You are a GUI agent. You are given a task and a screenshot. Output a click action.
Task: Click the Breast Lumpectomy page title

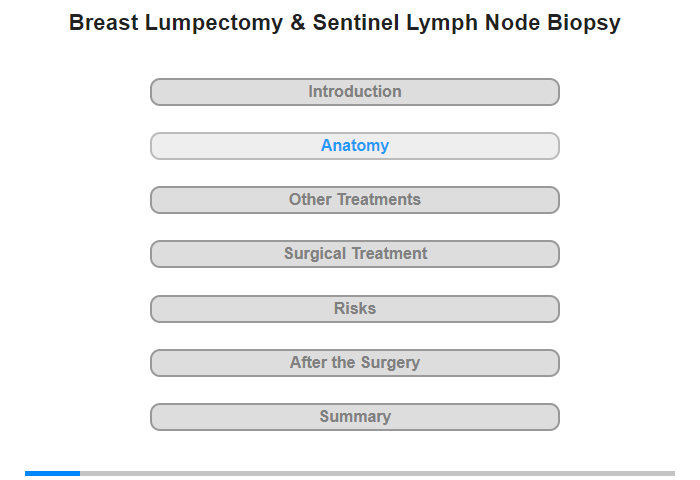344,23
